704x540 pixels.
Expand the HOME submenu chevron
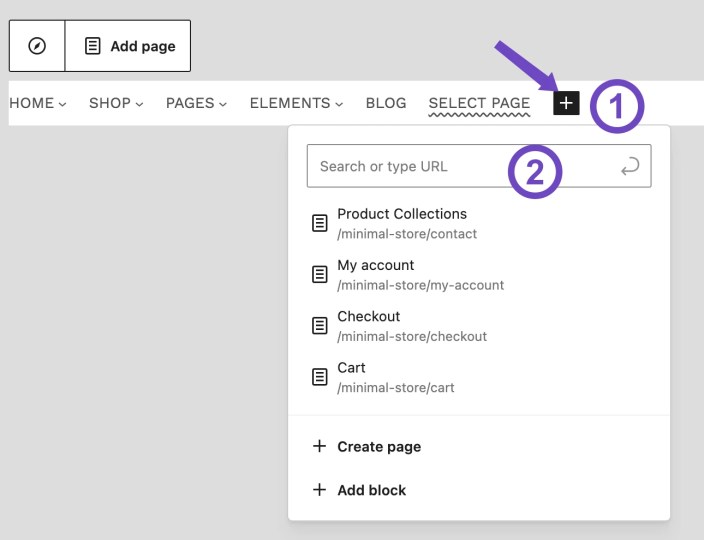click(63, 104)
